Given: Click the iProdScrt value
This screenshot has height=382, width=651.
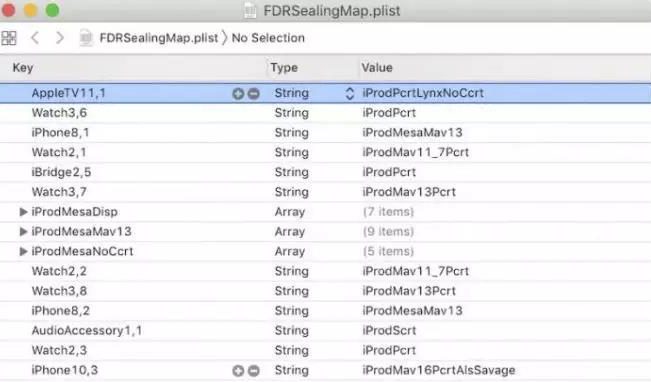Looking at the screenshot, I should 389,331.
